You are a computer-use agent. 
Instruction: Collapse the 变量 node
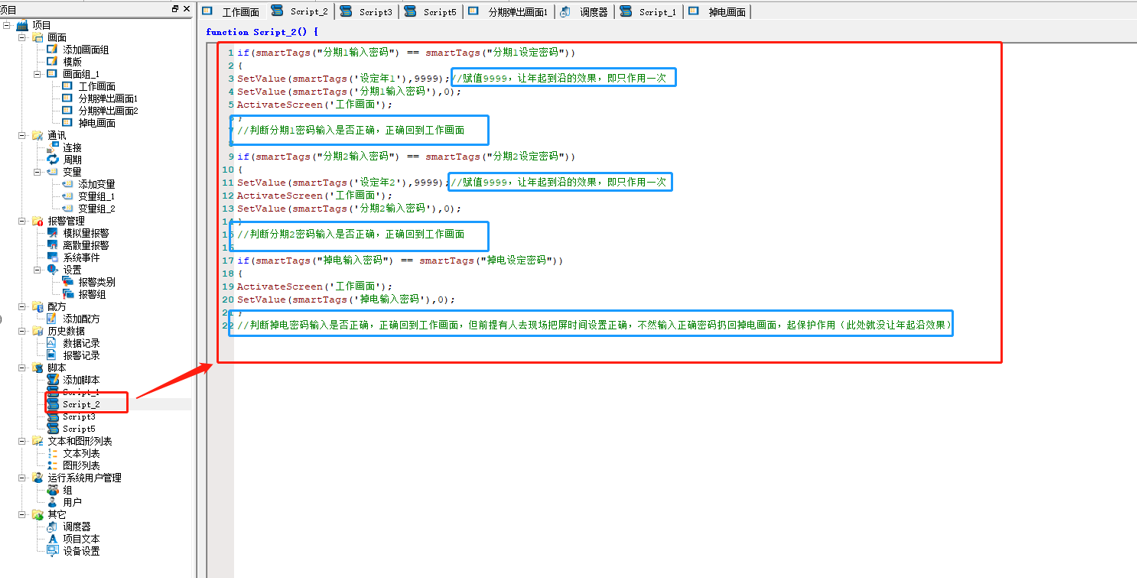37,172
